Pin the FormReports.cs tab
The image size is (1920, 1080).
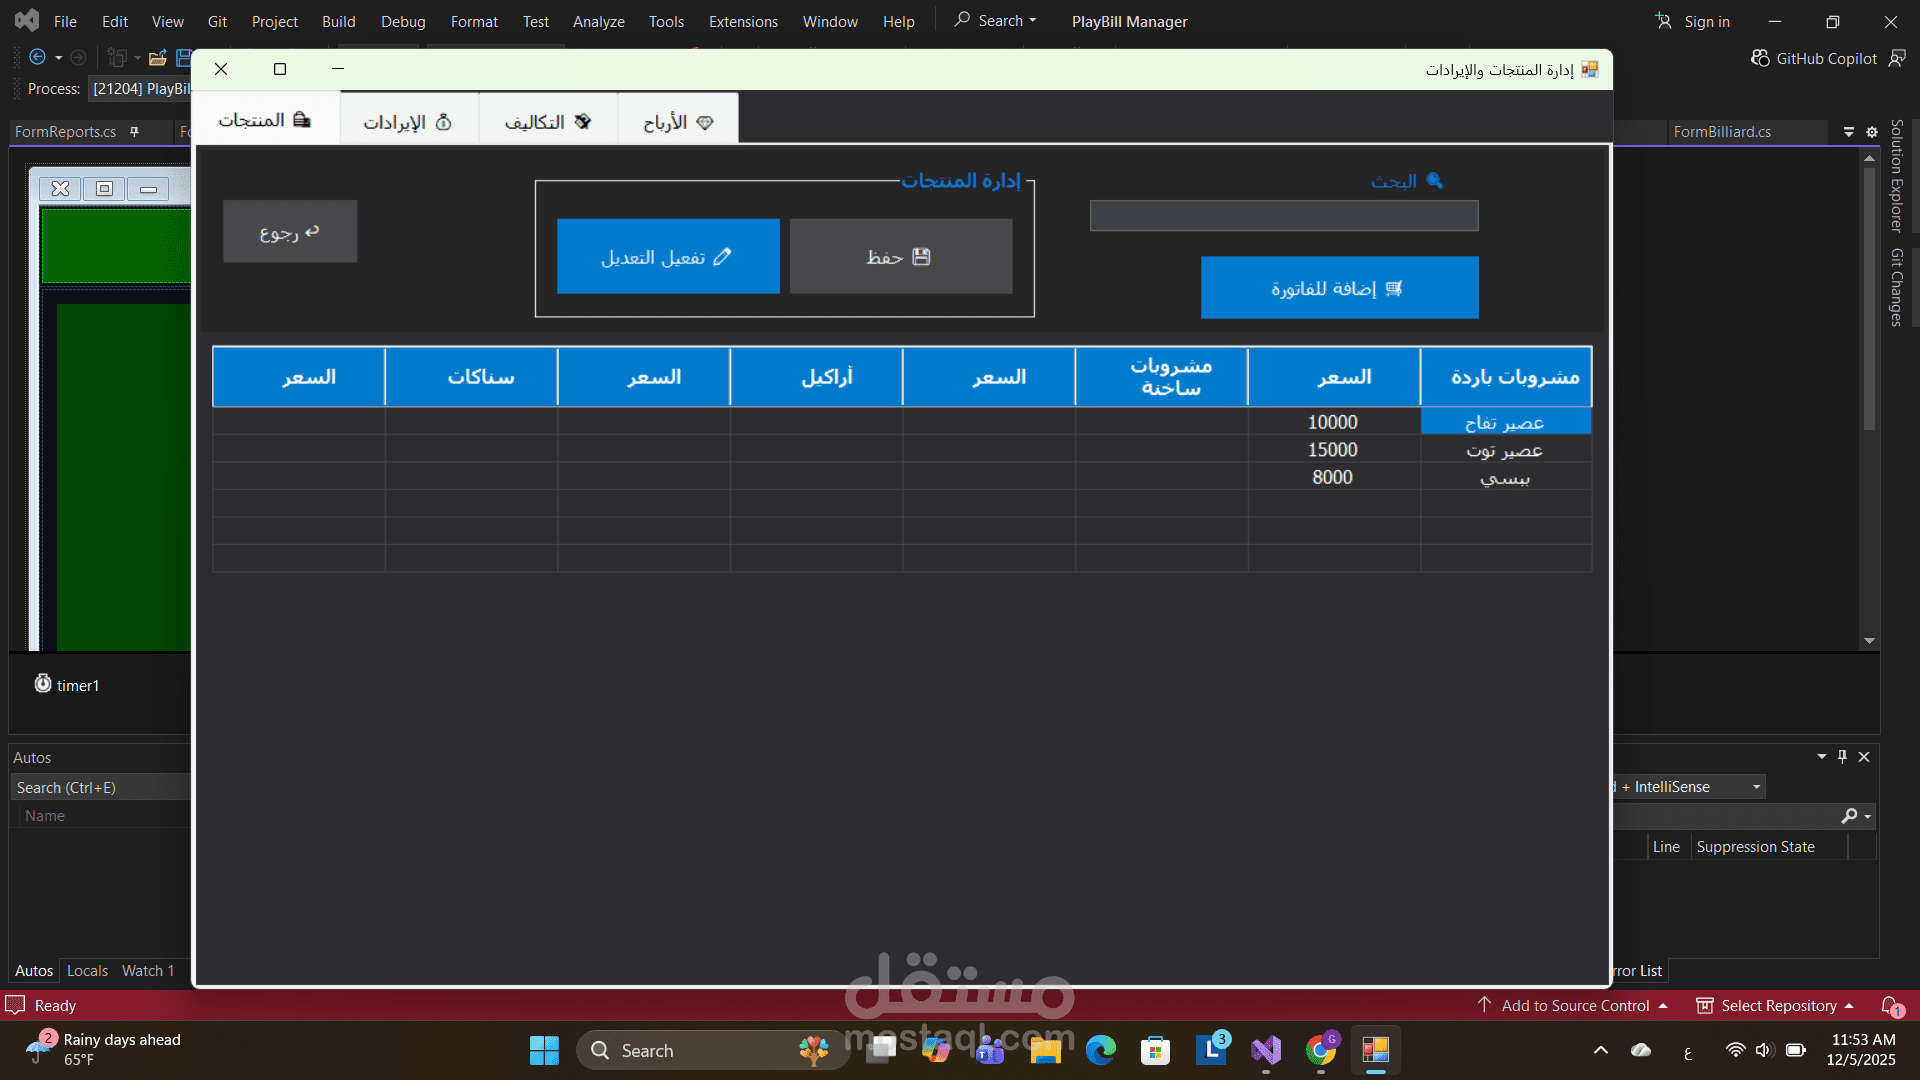(134, 132)
